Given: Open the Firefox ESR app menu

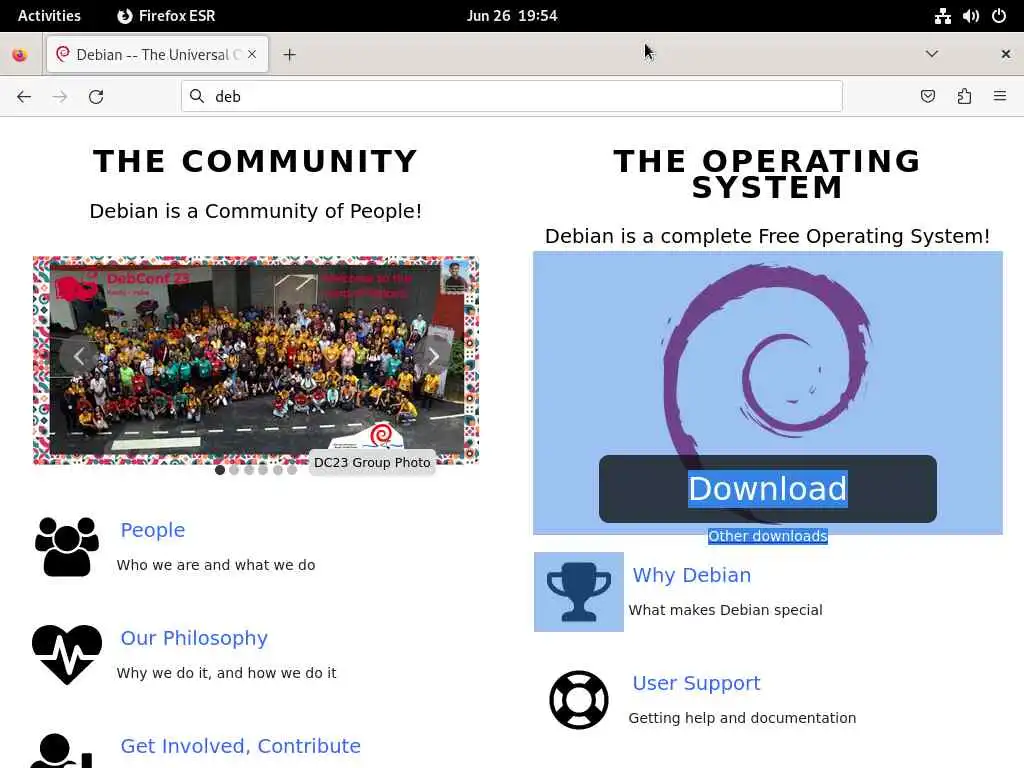Looking at the screenshot, I should (x=166, y=16).
